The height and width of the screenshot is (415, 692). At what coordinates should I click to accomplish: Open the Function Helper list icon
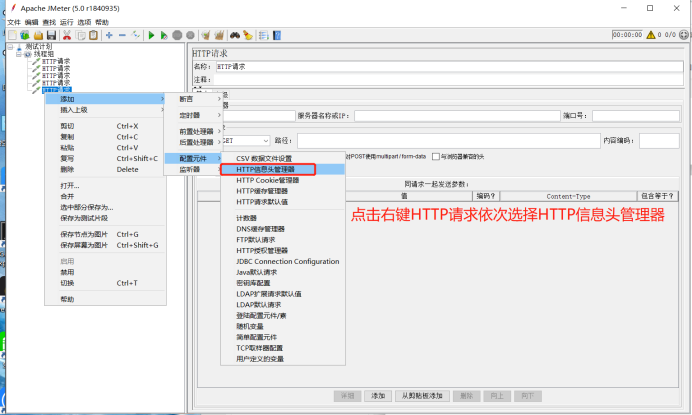263,35
